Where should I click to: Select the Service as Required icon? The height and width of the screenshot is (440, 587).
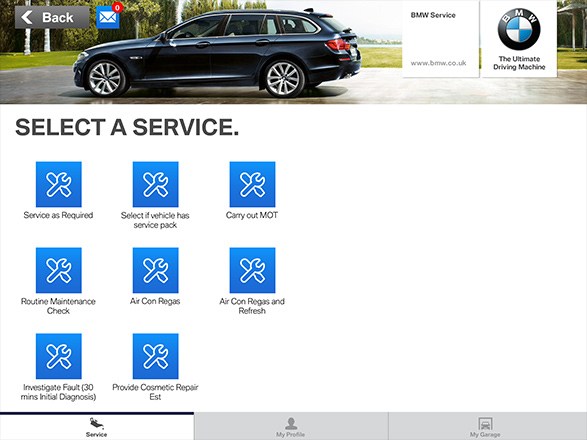pyautogui.click(x=59, y=184)
